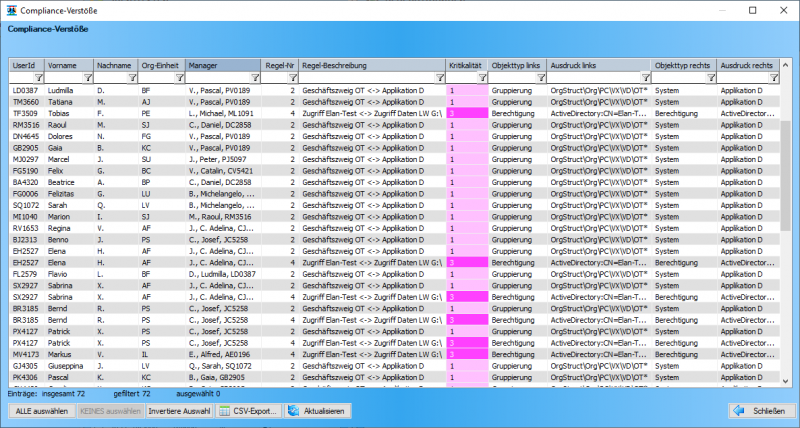Sort by the Objekttyp links column header
The width and height of the screenshot is (800, 428).
click(517, 65)
